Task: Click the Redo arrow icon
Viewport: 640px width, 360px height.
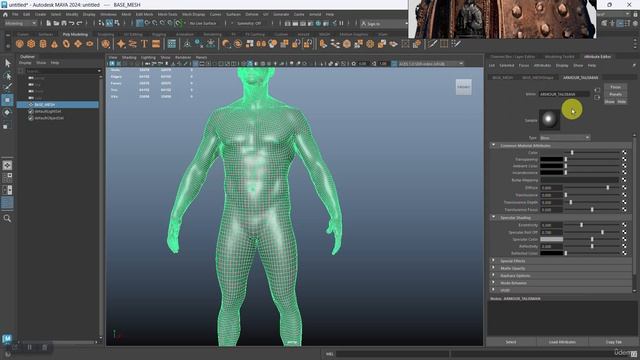Action: pyautogui.click(x=80, y=23)
